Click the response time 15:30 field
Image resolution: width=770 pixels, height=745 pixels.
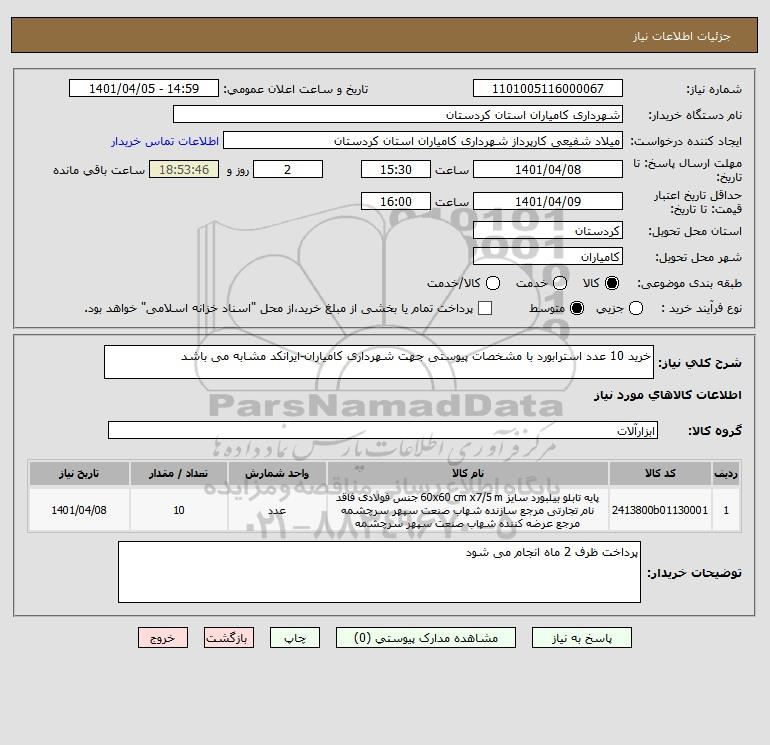pos(396,169)
